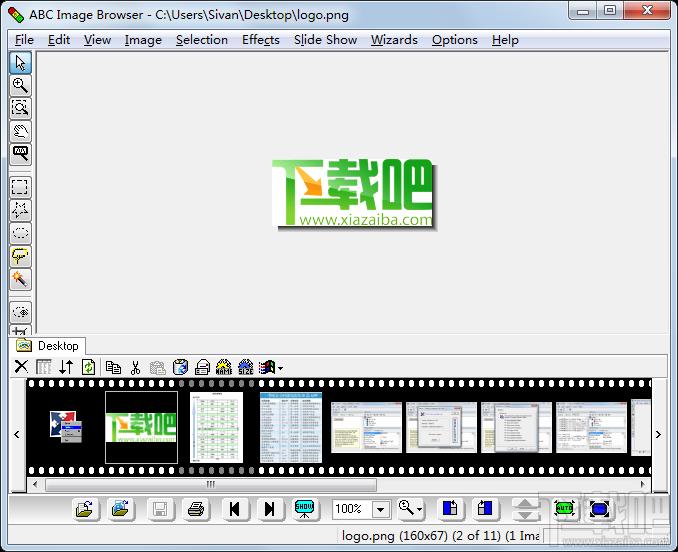The image size is (678, 552).
Task: Click the copy icon in thumbnail toolbar
Action: 113,367
